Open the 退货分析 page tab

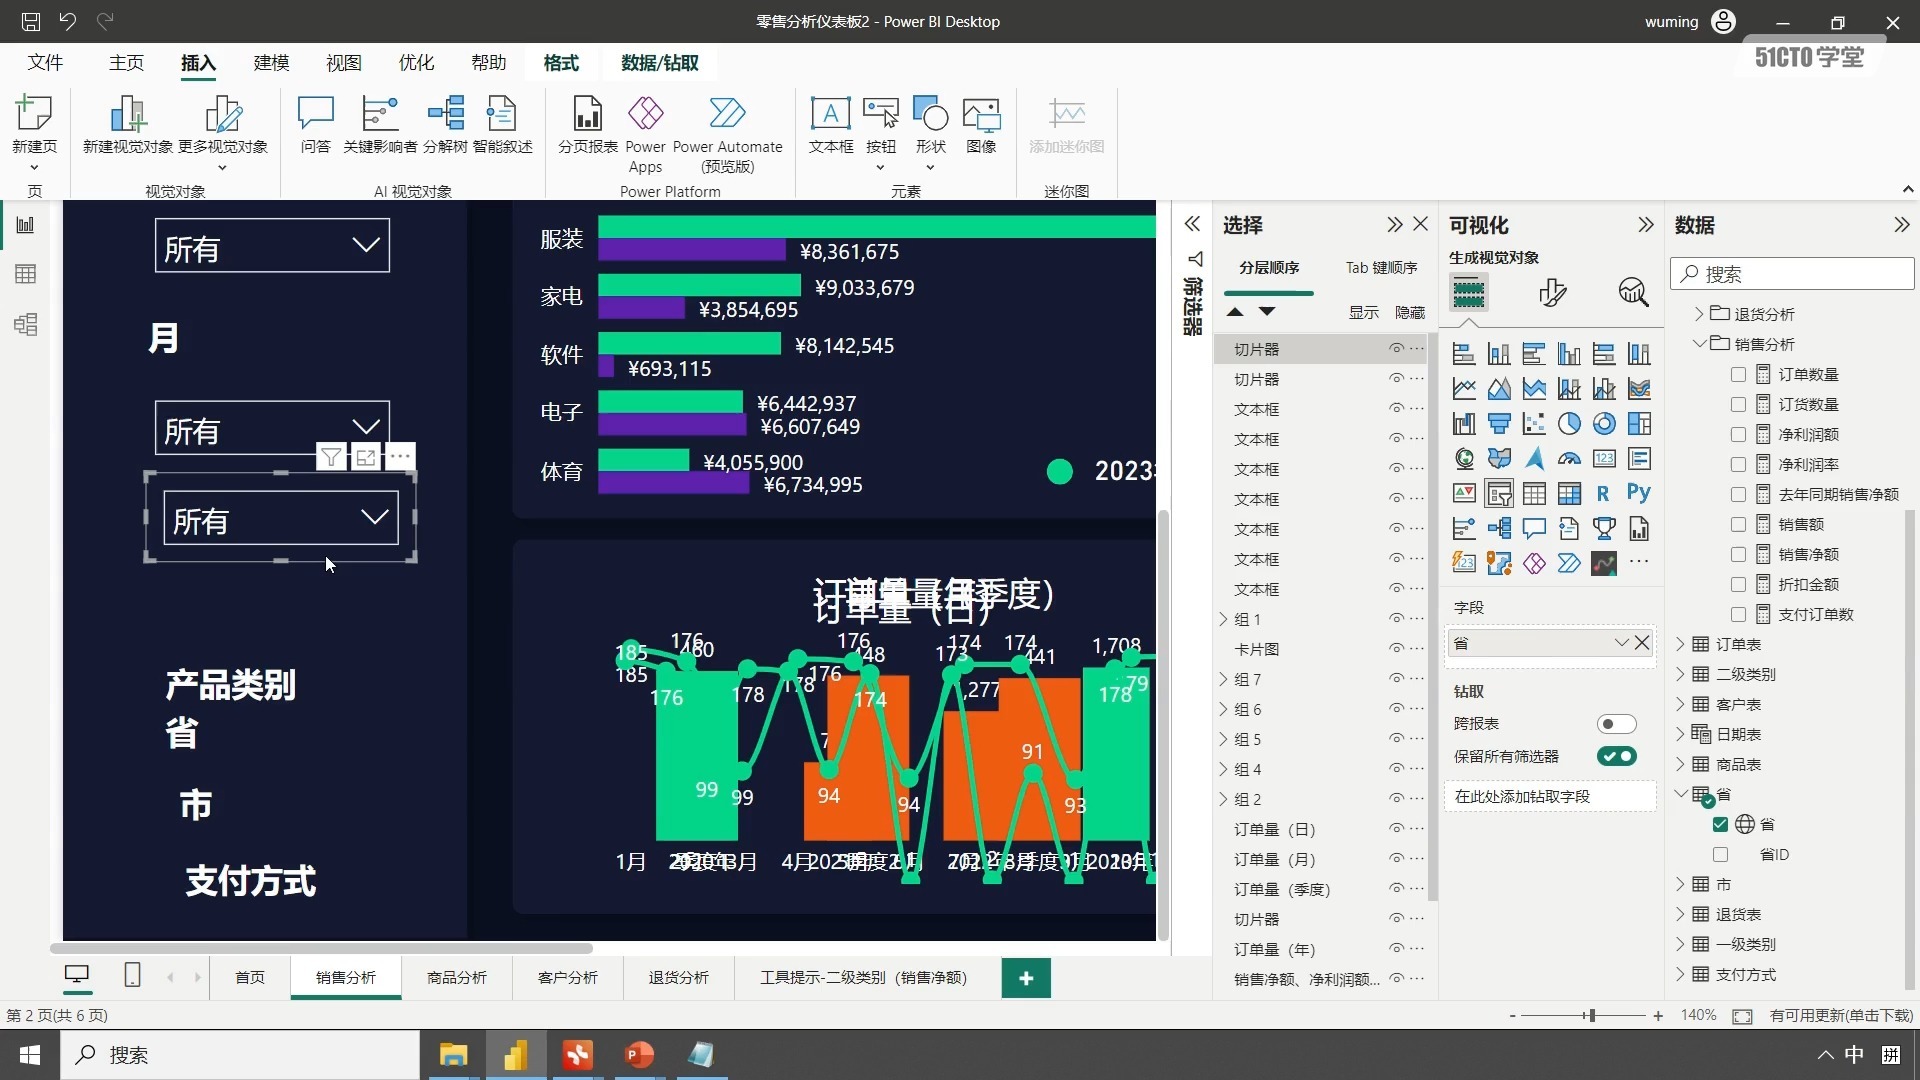tap(678, 977)
